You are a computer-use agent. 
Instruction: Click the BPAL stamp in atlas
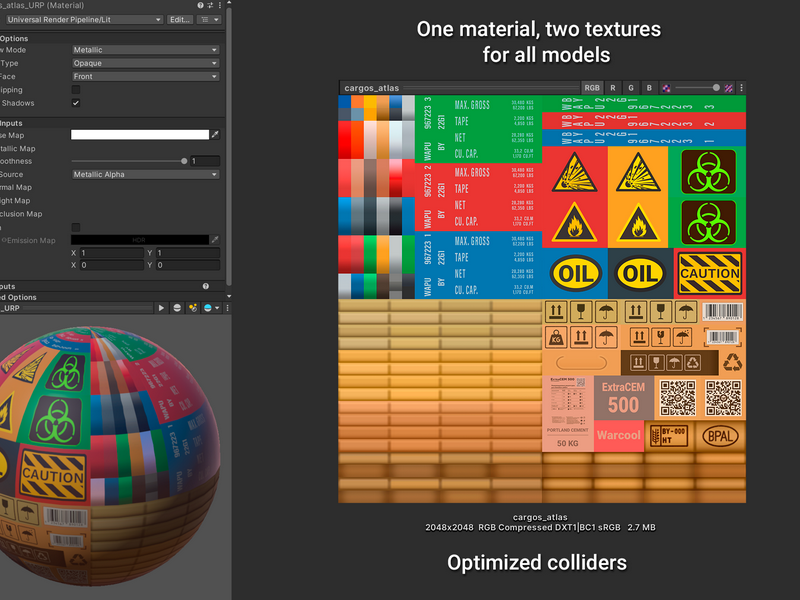pyautogui.click(x=720, y=436)
